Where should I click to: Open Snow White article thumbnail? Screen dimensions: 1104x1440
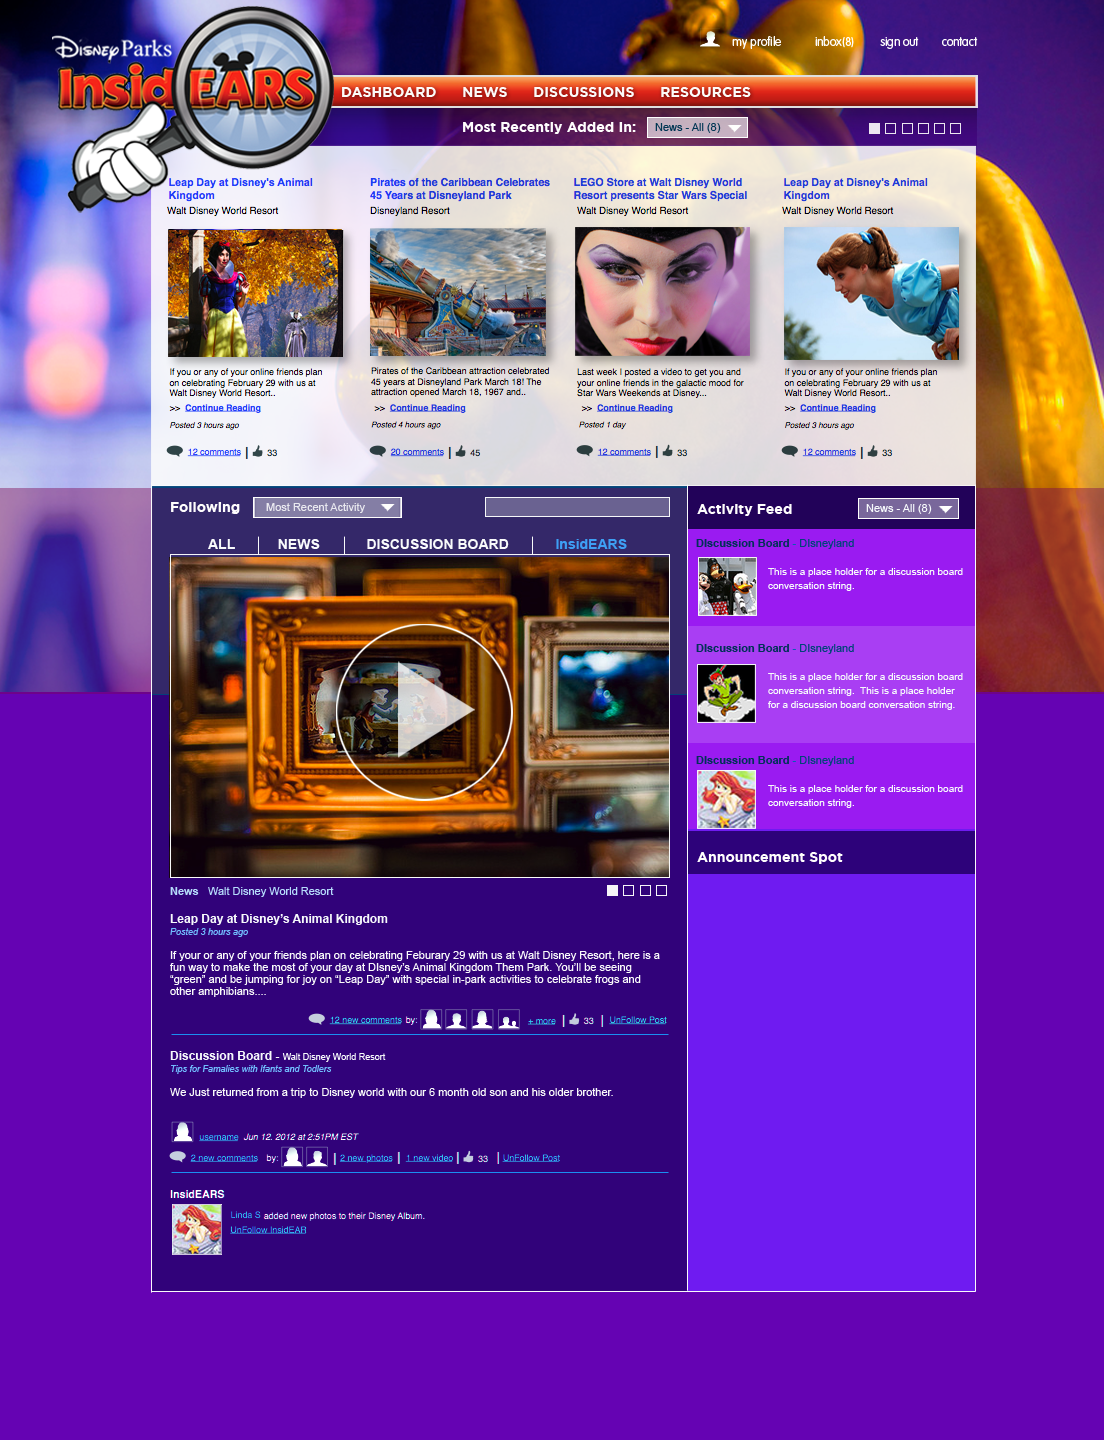tap(255, 293)
